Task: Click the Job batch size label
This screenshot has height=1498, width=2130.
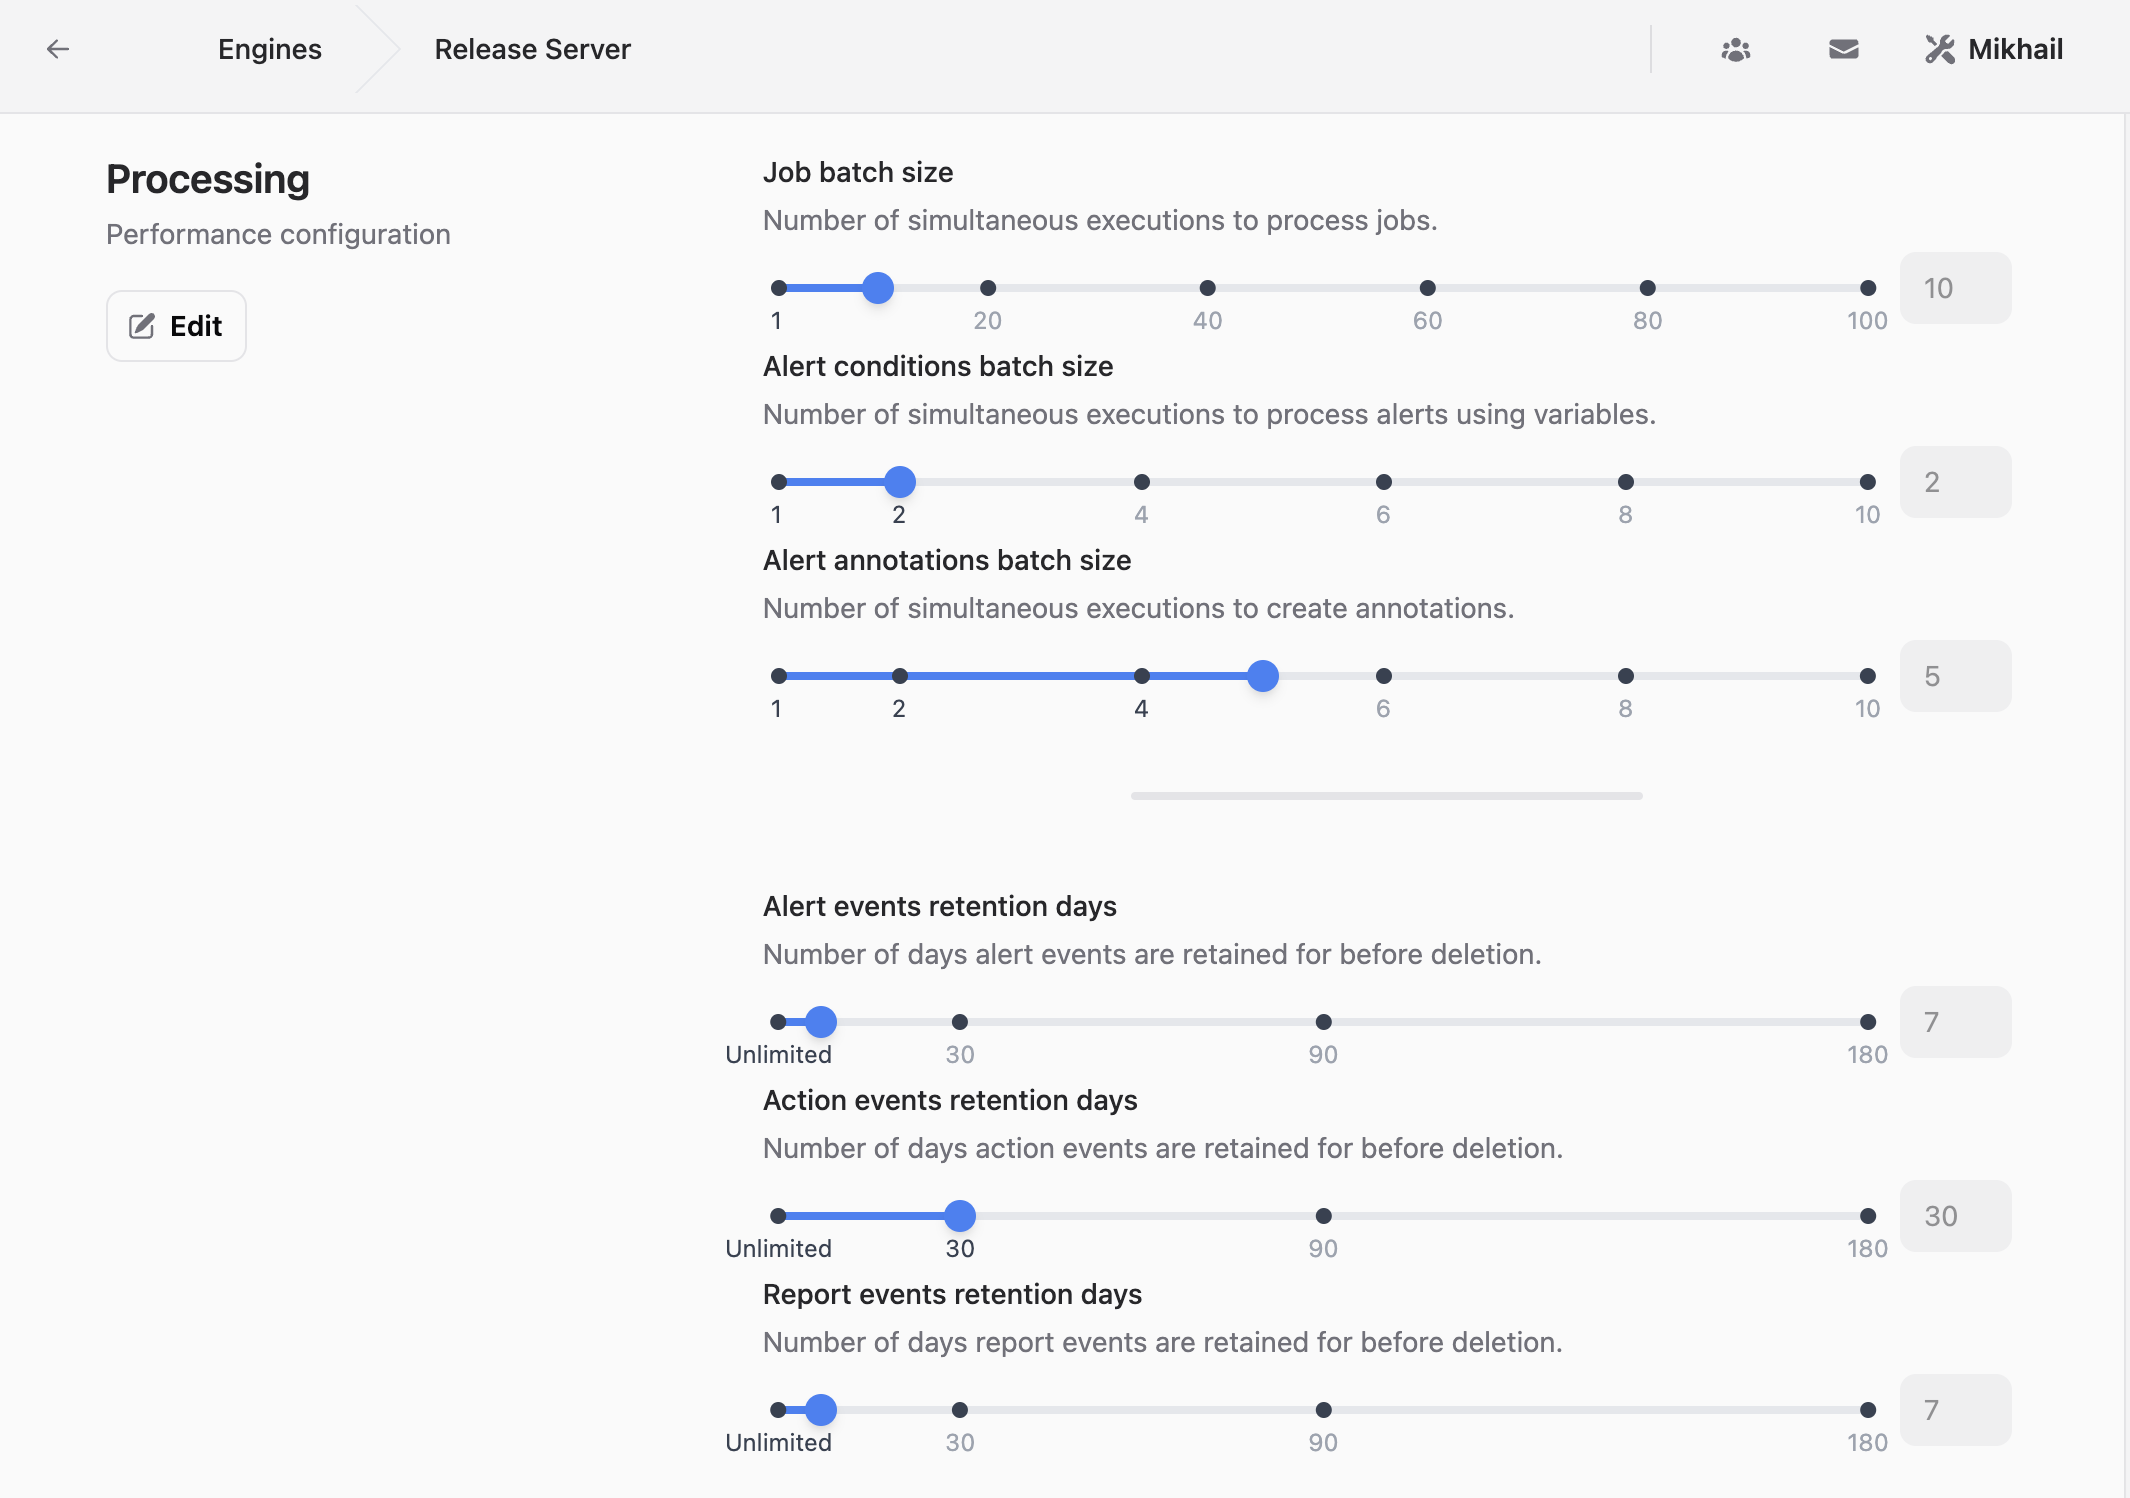Action: (x=858, y=172)
